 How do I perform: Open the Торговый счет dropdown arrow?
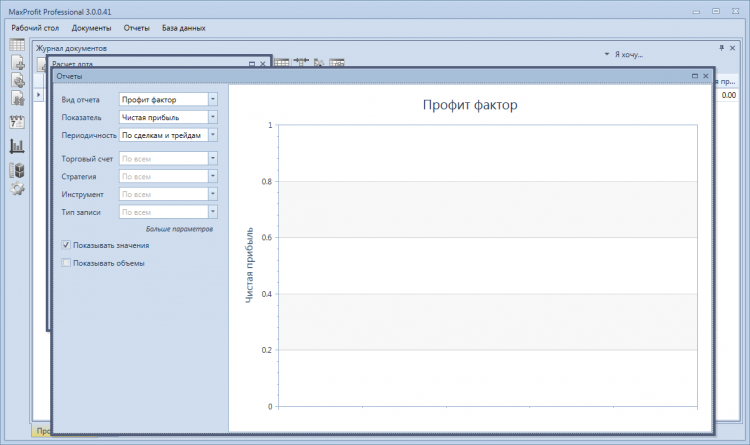(x=213, y=158)
